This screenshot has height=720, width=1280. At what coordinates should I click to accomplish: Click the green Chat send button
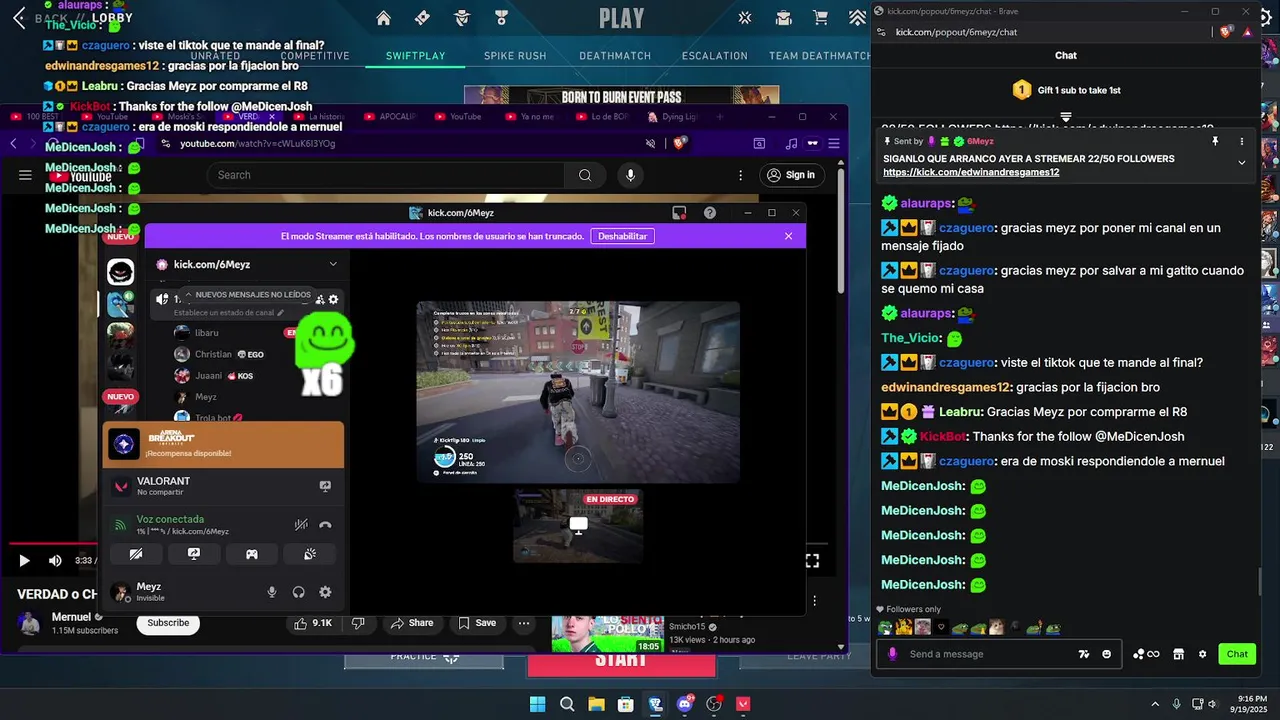click(1237, 654)
